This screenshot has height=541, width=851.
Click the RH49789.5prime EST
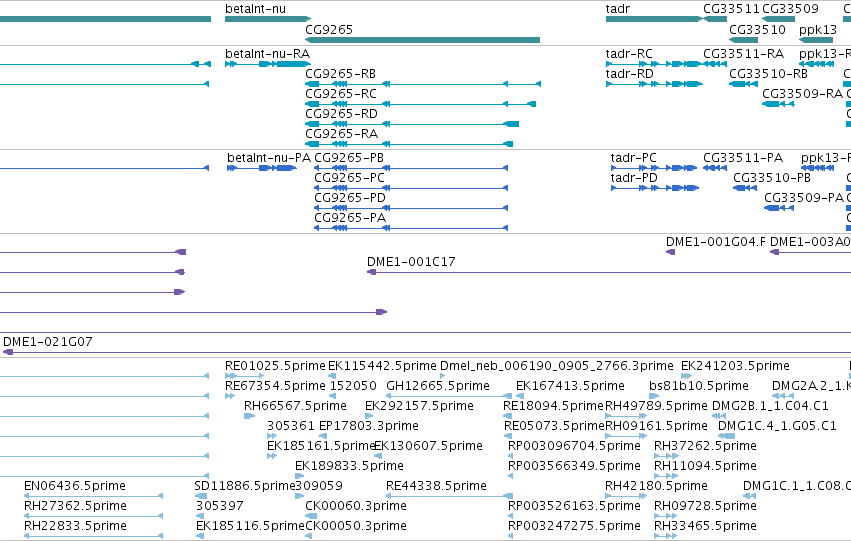tap(626, 416)
